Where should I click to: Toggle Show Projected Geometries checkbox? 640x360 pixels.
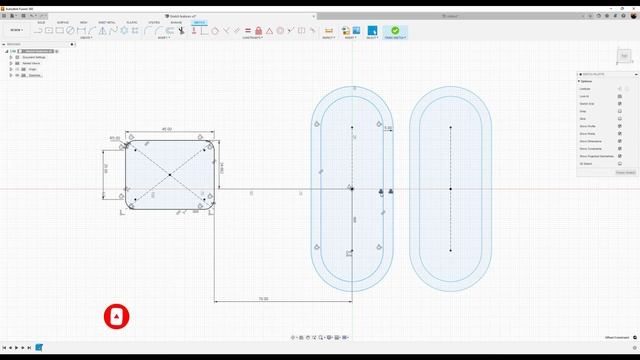click(x=620, y=156)
